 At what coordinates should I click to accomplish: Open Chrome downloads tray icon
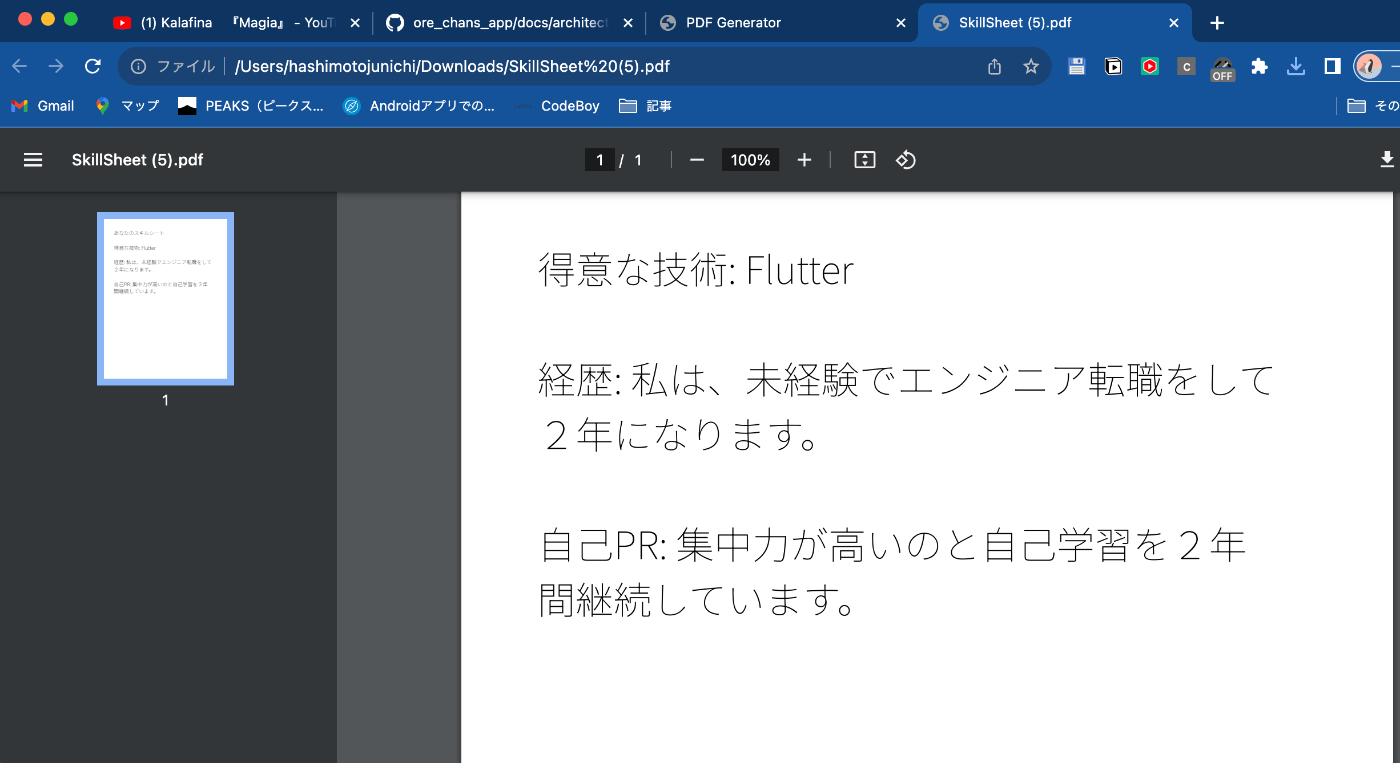tap(1296, 67)
